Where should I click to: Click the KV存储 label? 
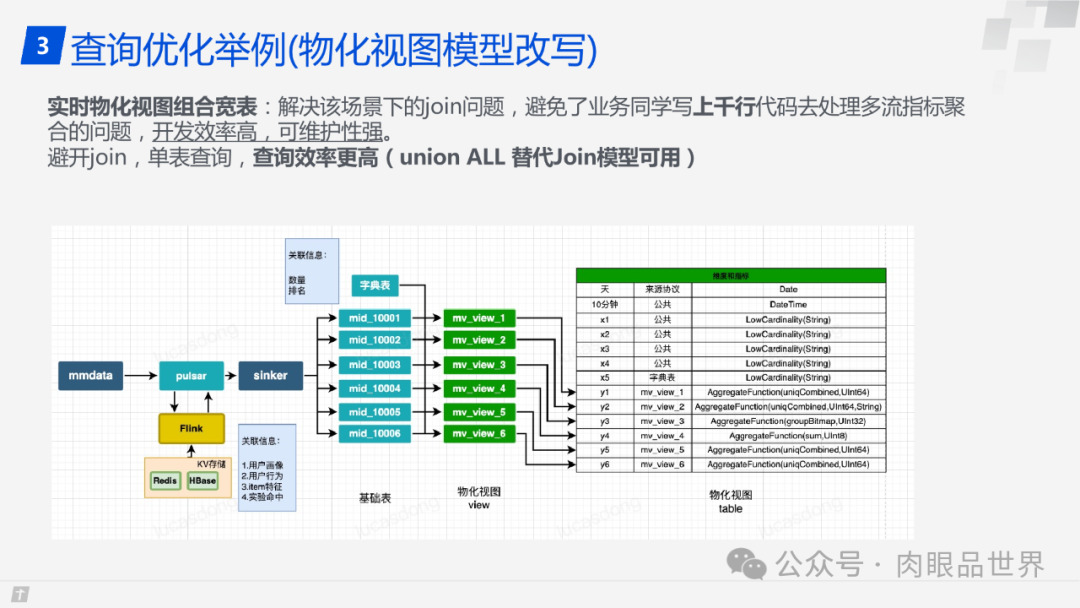pos(211,464)
